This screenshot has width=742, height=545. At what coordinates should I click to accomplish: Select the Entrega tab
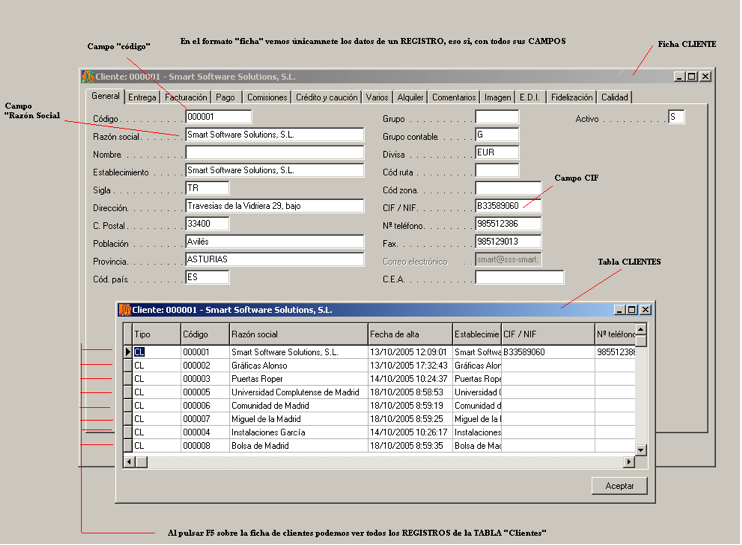tap(142, 98)
